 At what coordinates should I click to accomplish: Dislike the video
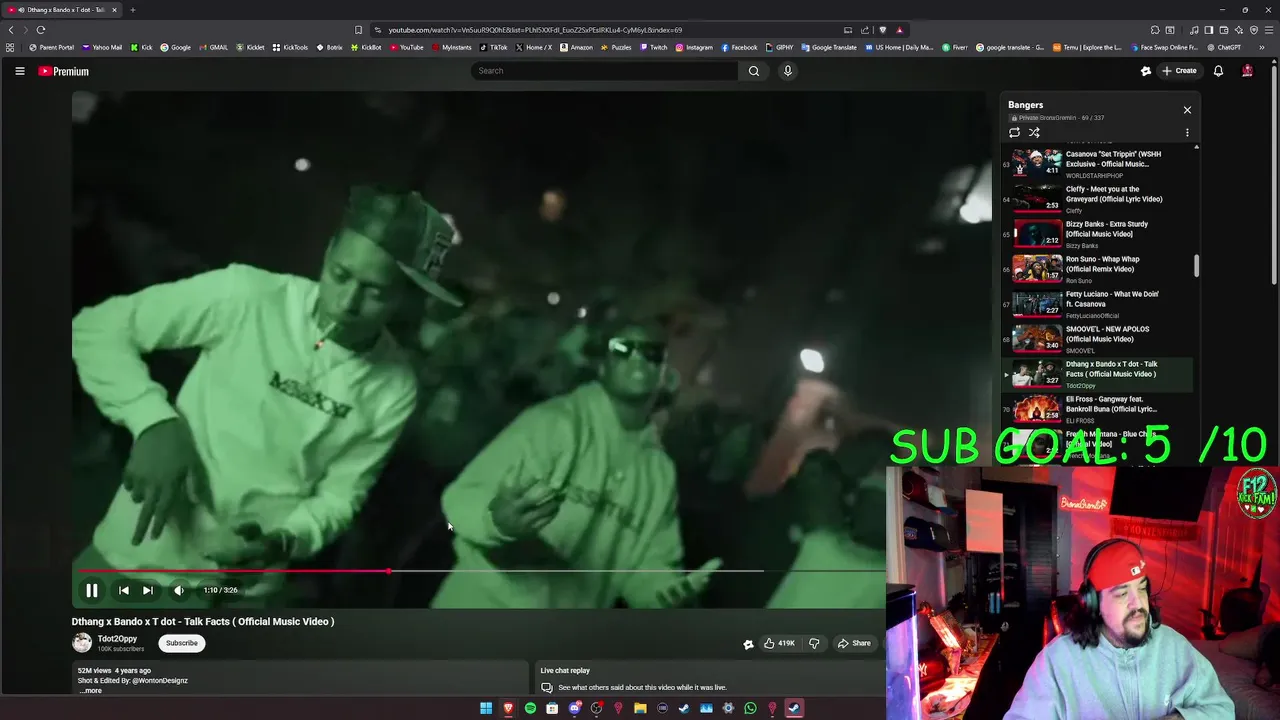(814, 643)
